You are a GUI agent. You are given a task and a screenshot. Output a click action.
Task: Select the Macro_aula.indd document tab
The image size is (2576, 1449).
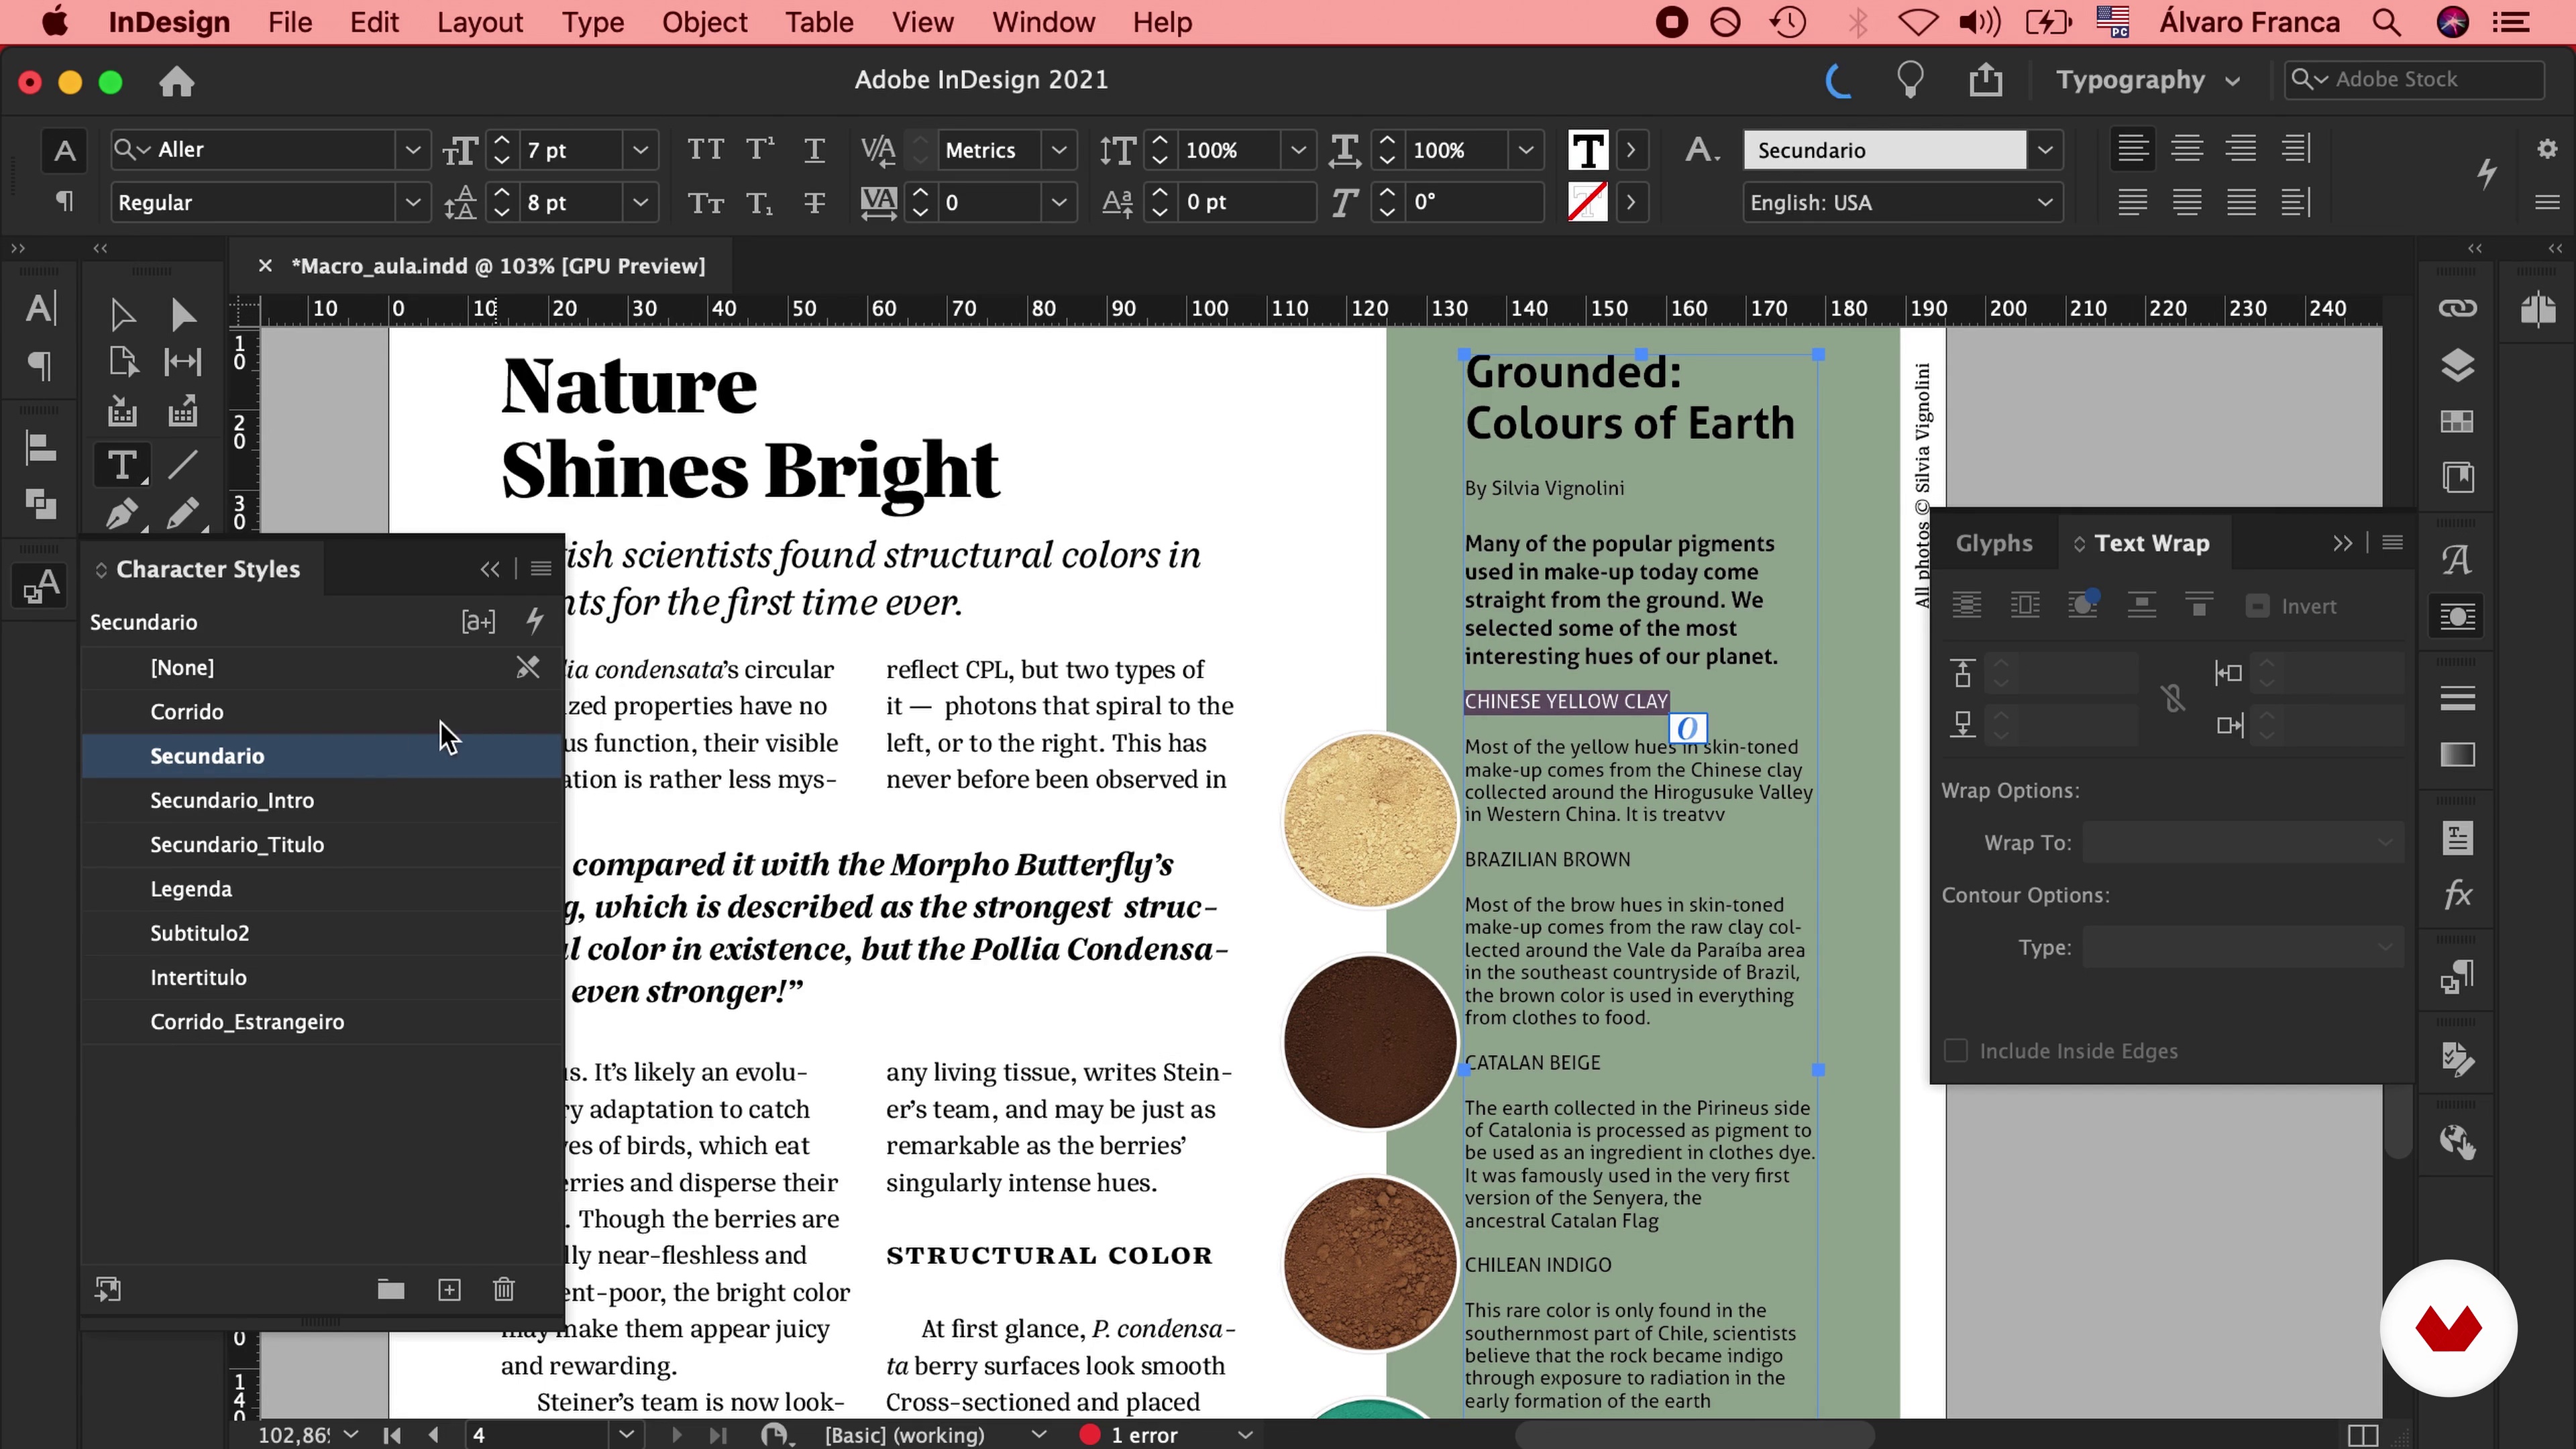[497, 266]
